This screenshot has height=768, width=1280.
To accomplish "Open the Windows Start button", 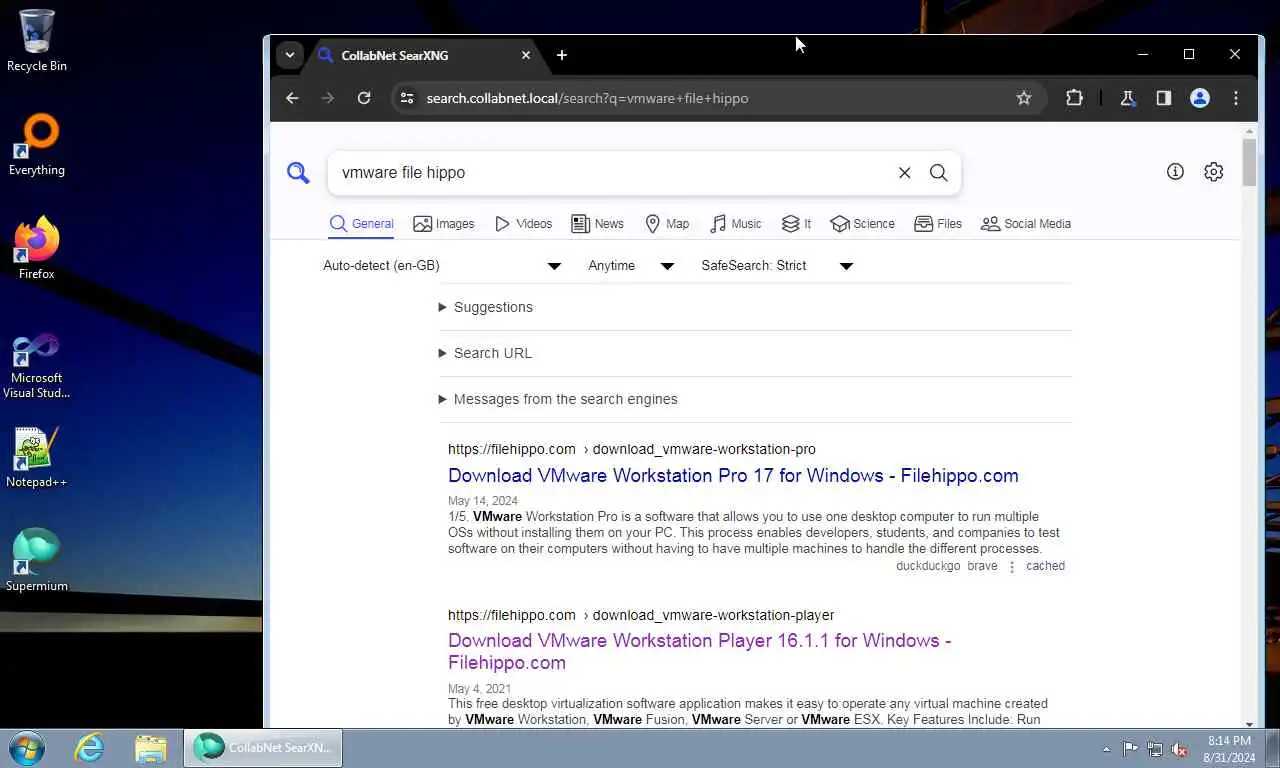I will pos(27,748).
